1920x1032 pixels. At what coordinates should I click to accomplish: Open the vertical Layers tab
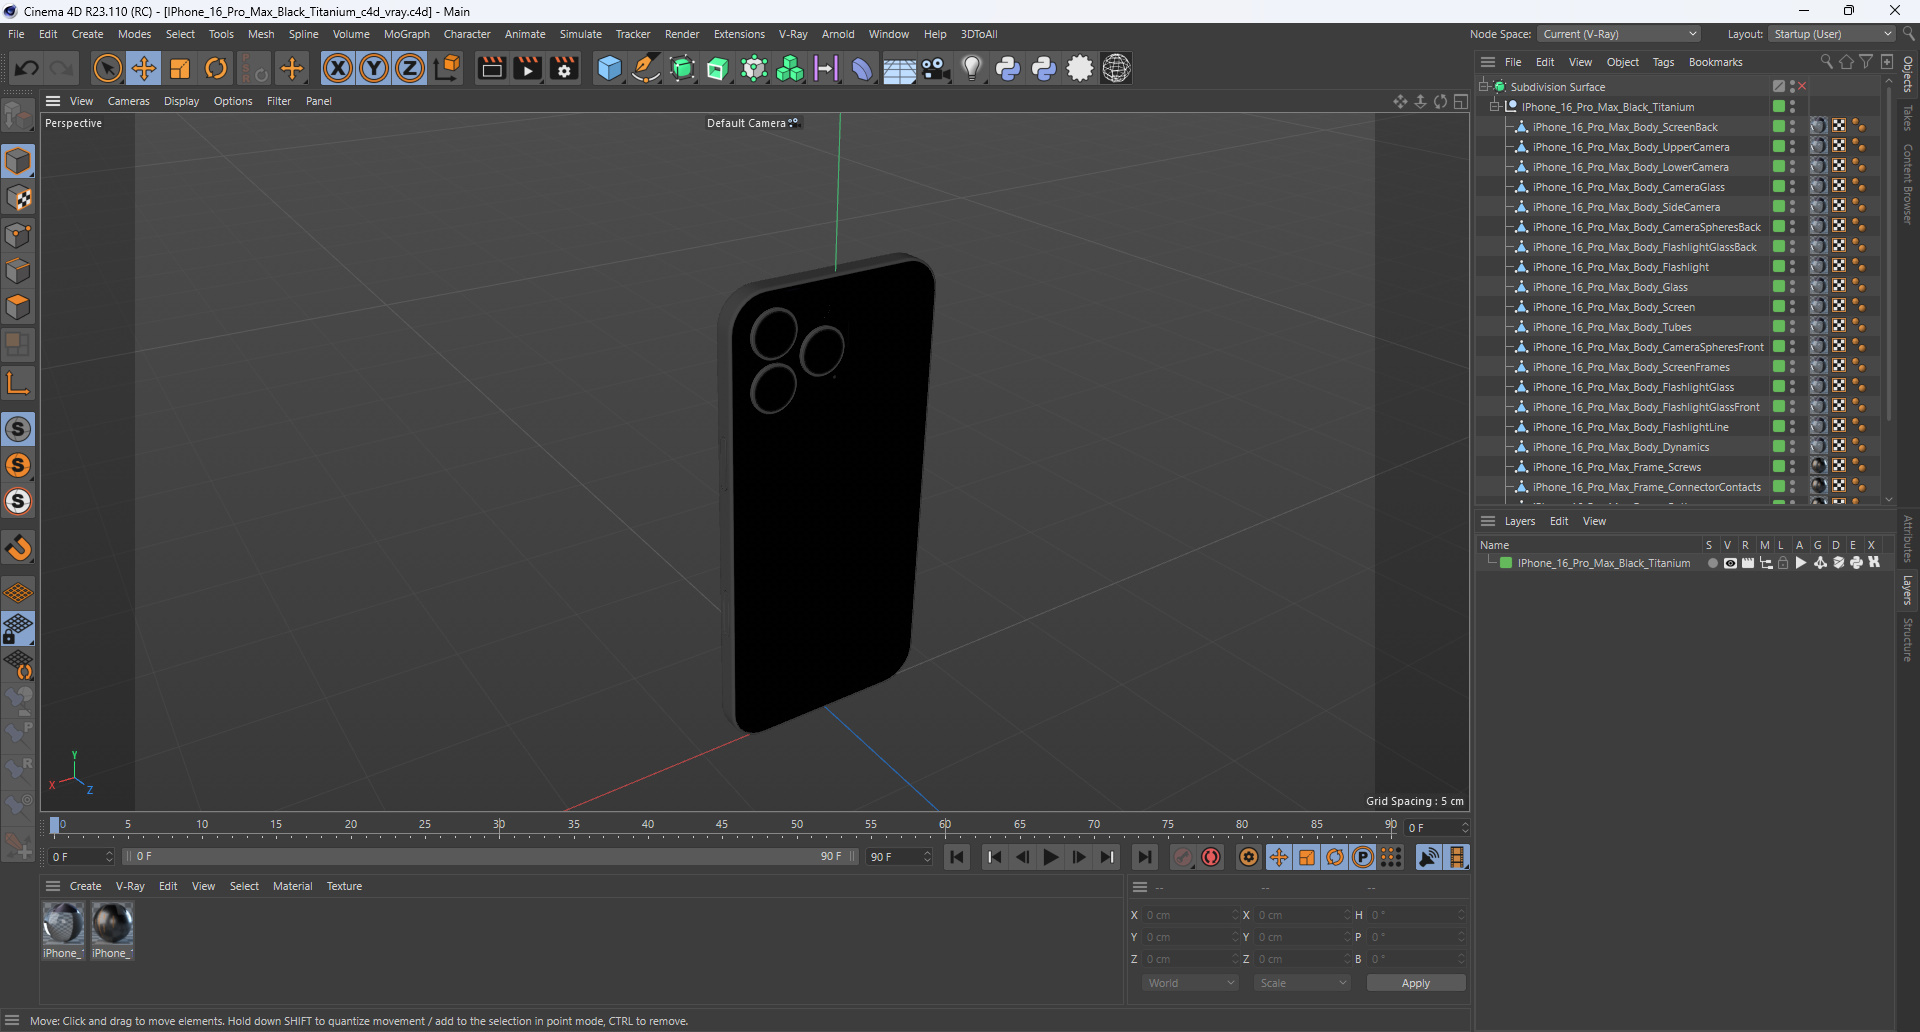point(1907,590)
